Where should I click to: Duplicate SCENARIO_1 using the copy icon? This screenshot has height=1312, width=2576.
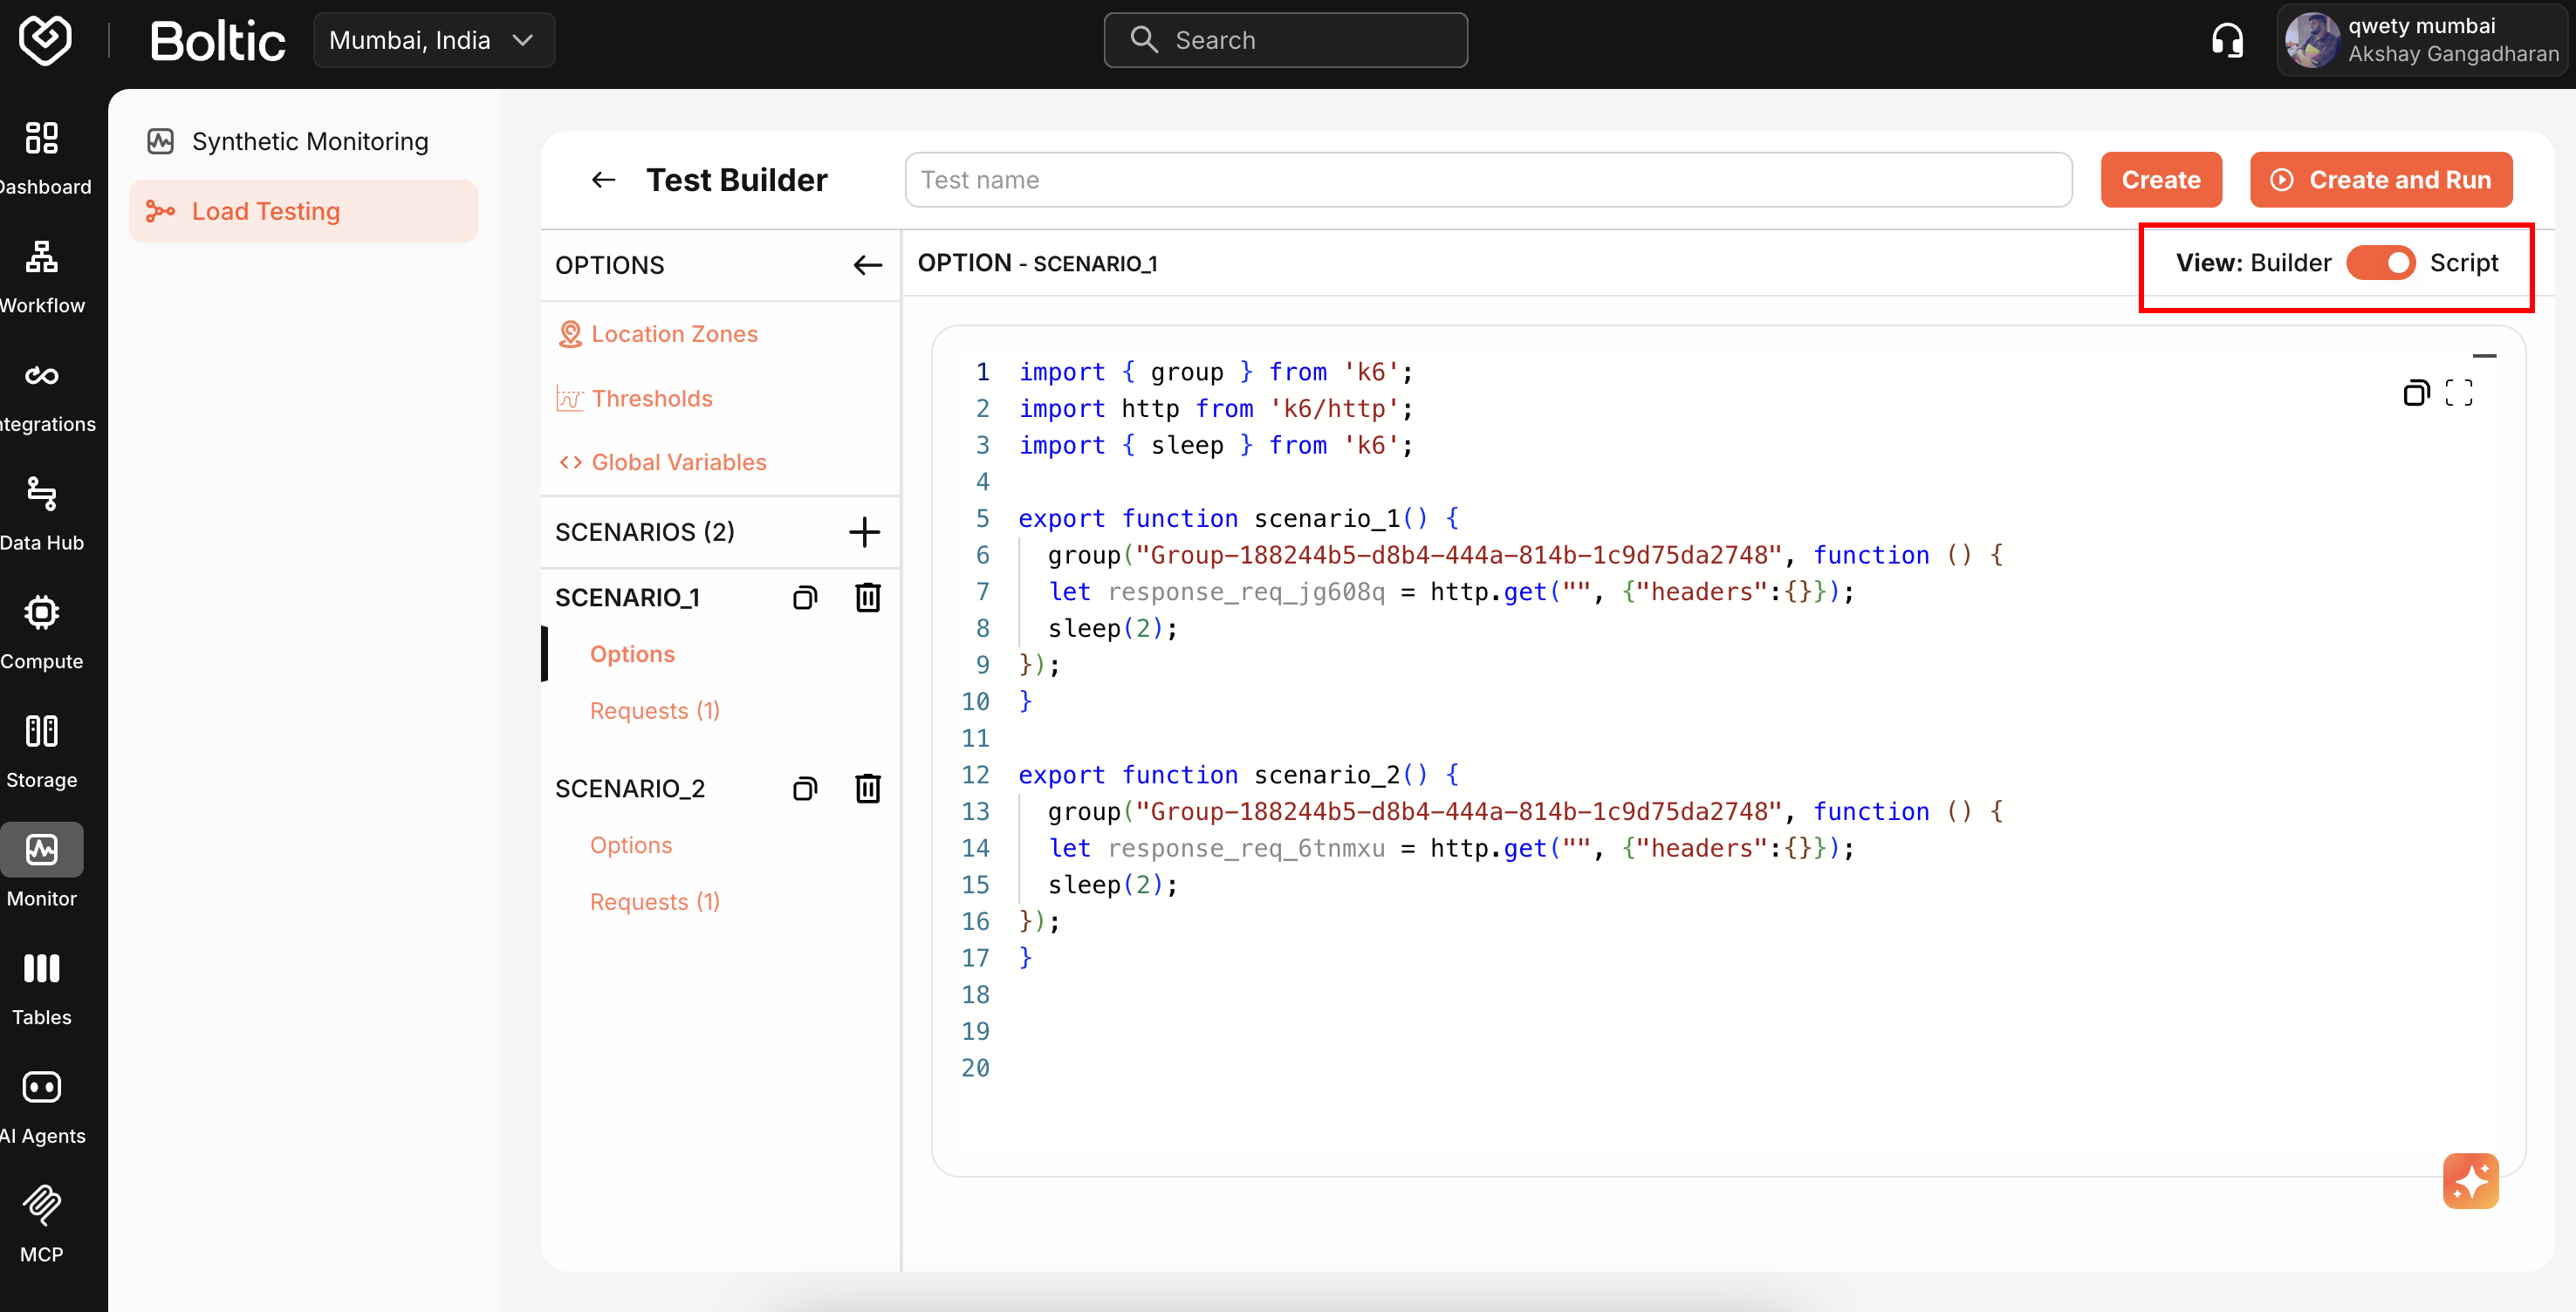tap(805, 597)
